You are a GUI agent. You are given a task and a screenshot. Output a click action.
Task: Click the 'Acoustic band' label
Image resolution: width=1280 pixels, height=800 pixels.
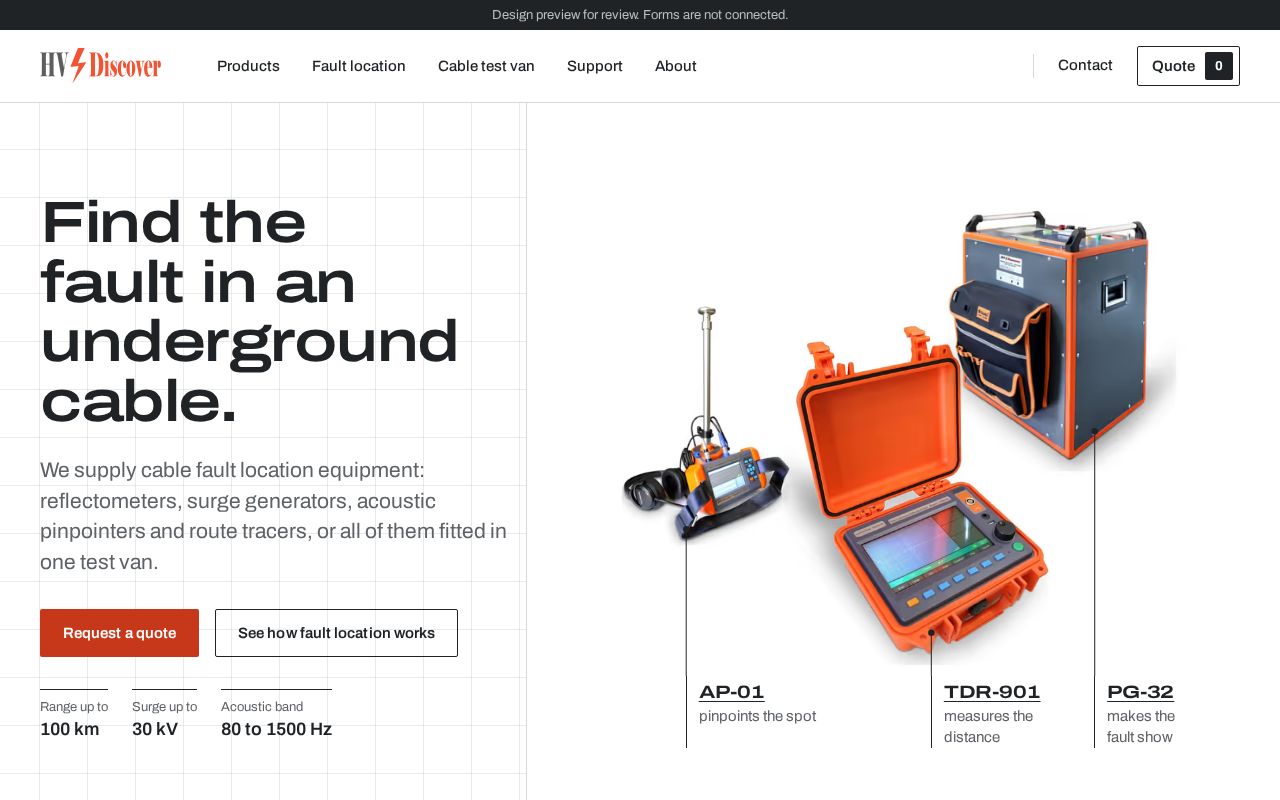pos(262,707)
